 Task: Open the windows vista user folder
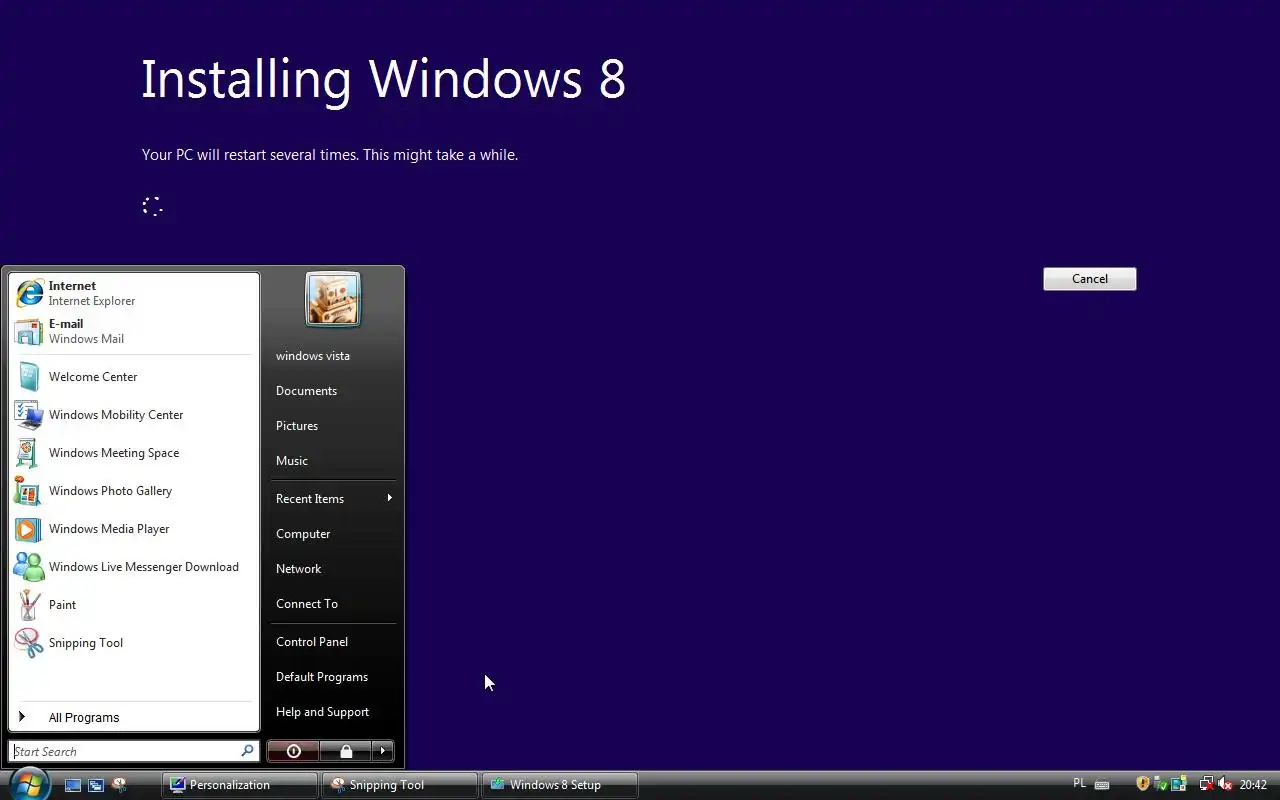tap(333, 355)
